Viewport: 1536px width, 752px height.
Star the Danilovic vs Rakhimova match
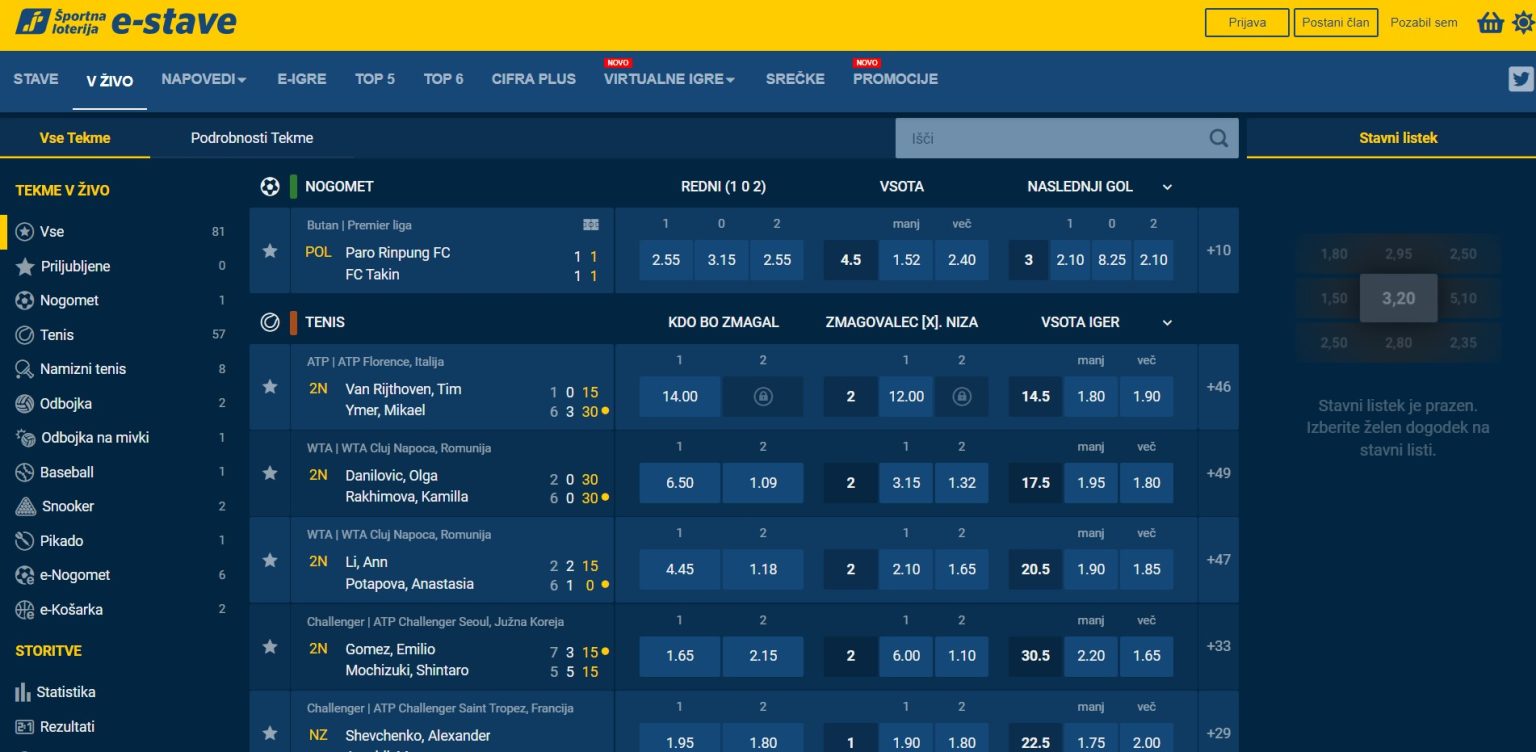[x=270, y=473]
